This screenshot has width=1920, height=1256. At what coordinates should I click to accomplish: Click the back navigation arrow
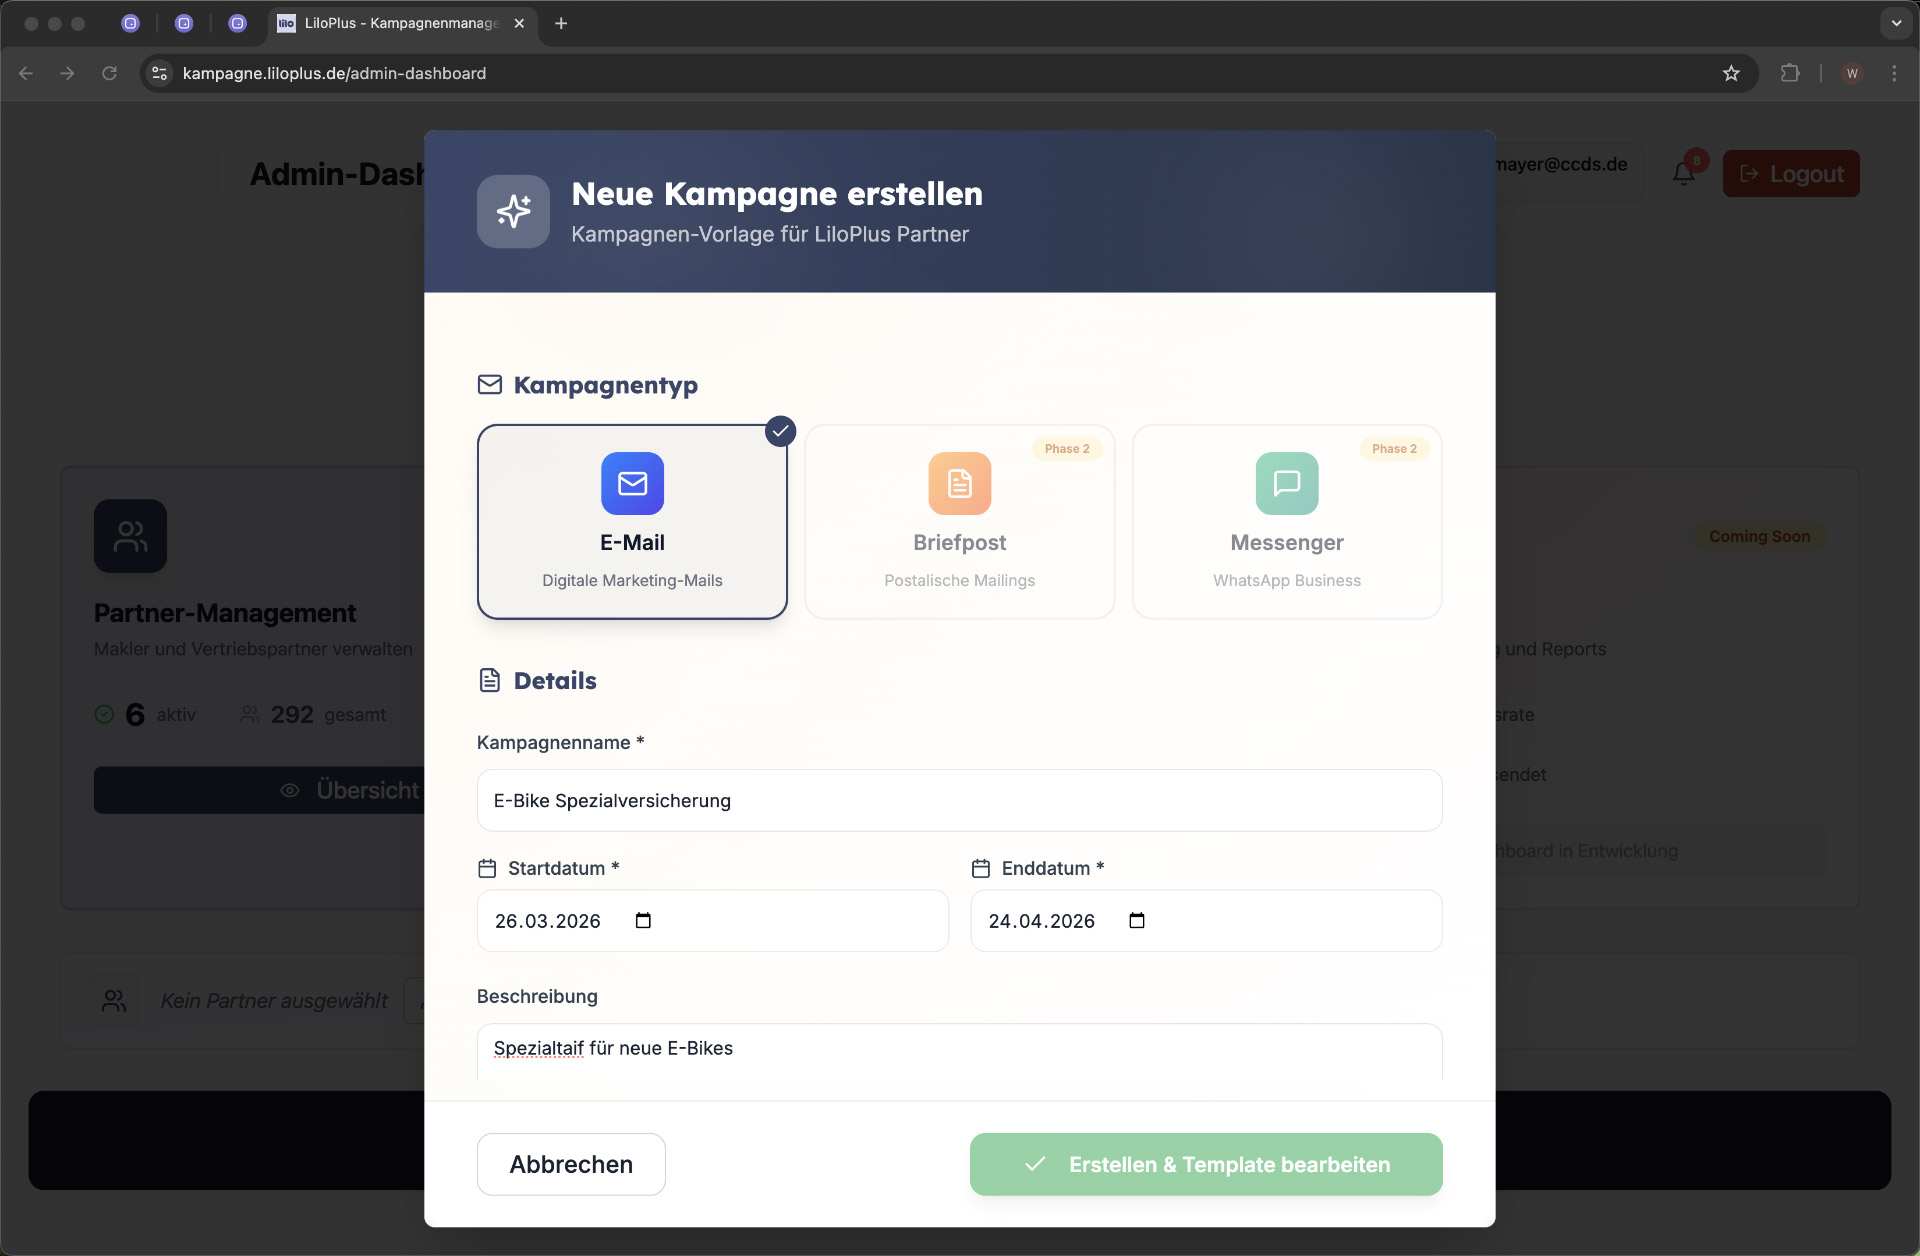(25, 73)
